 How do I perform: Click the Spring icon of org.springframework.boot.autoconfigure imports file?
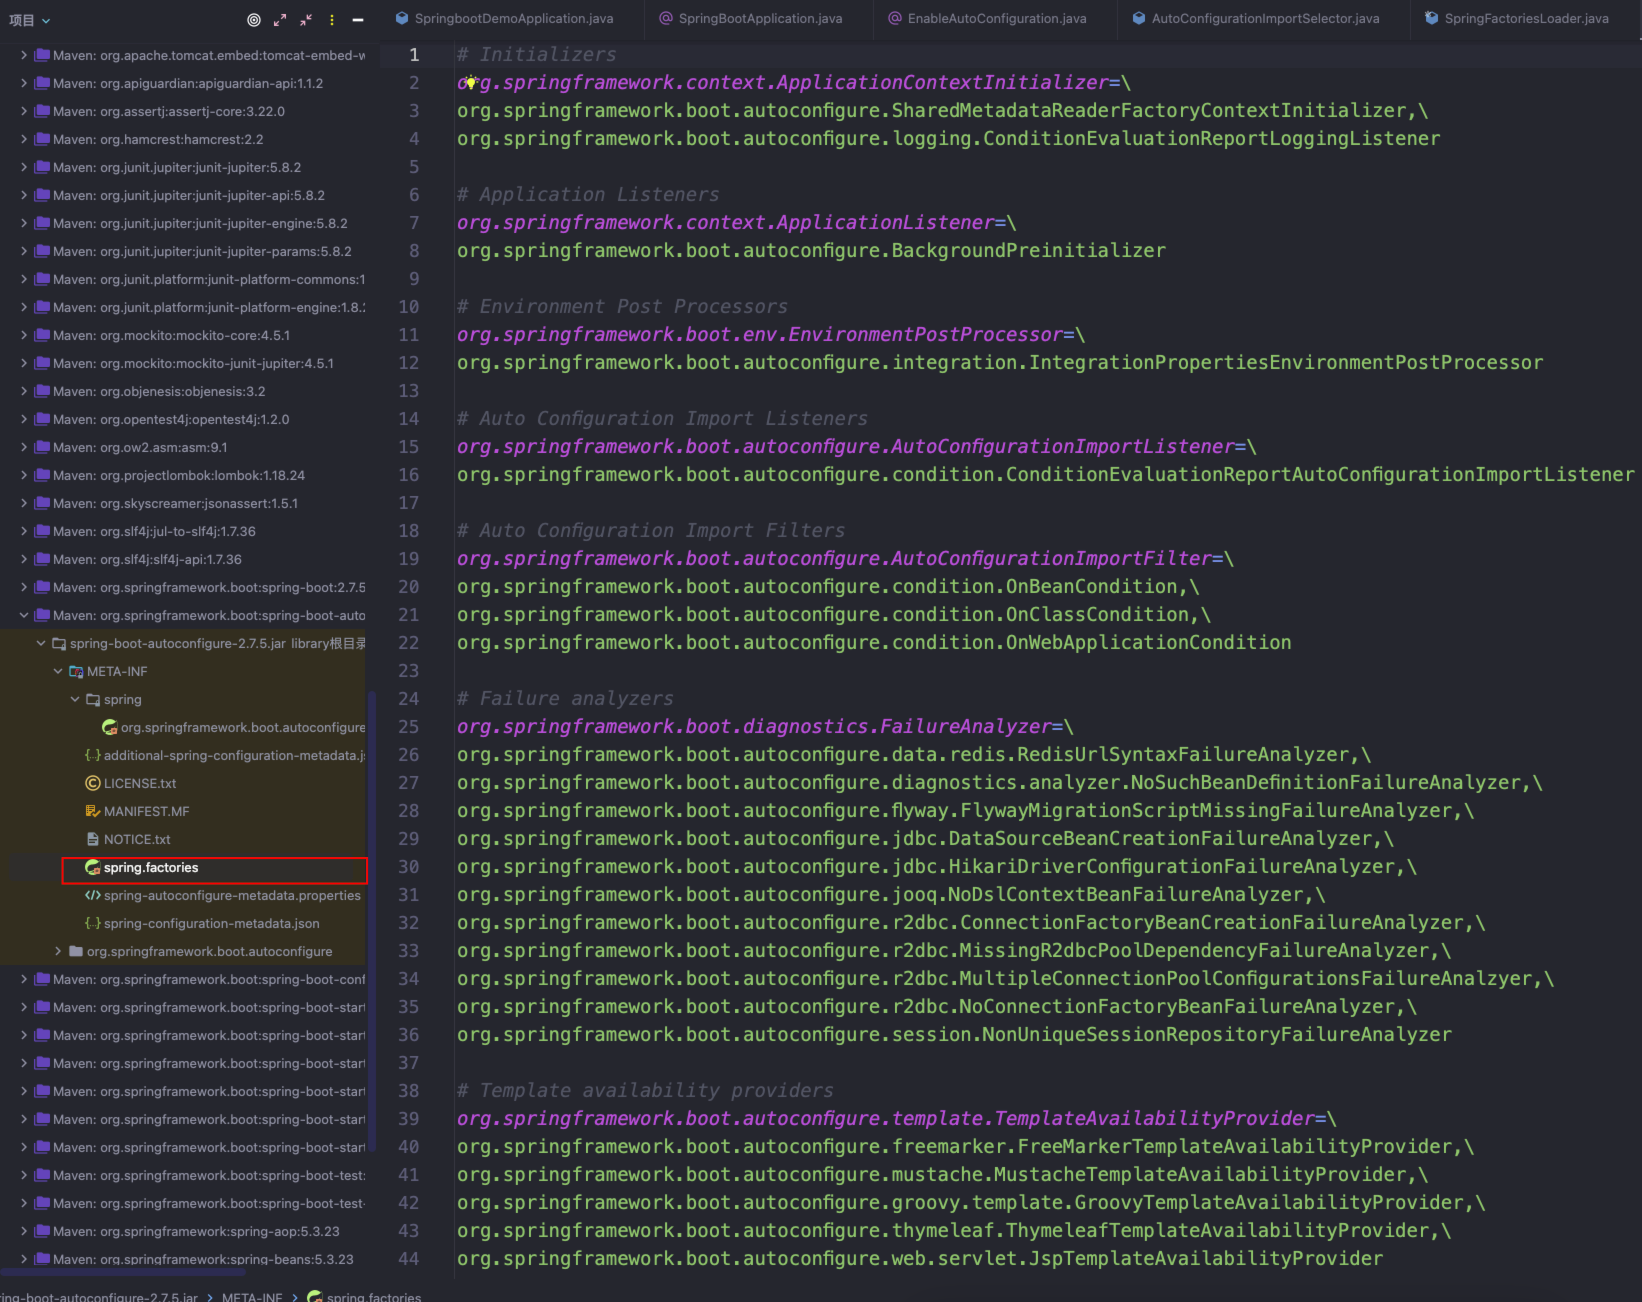coord(110,728)
